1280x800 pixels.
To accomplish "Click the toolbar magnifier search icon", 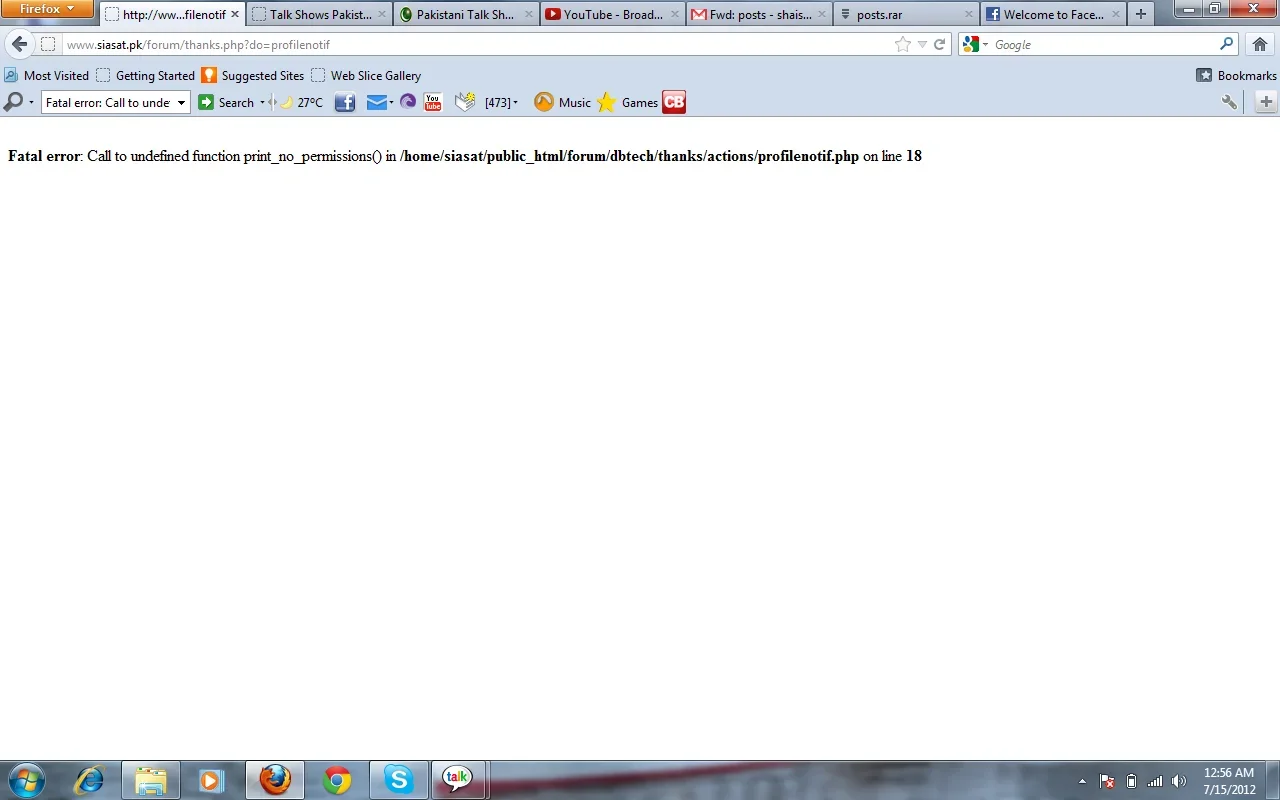I will click(x=13, y=102).
